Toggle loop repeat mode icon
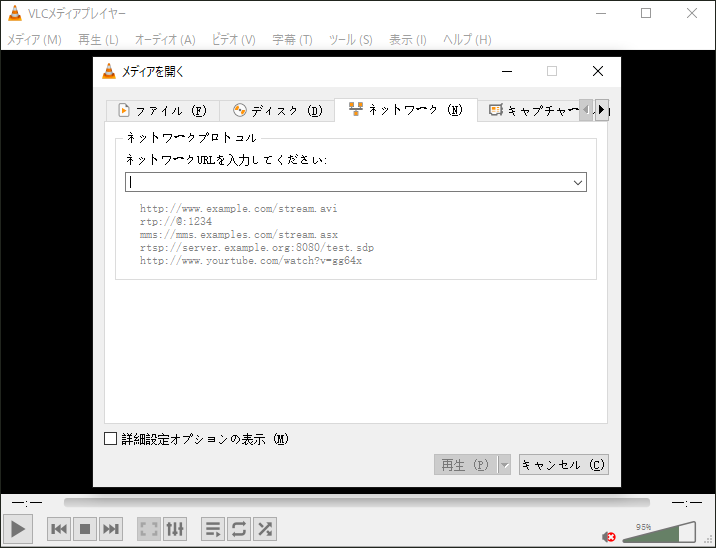716x548 pixels. click(x=239, y=529)
